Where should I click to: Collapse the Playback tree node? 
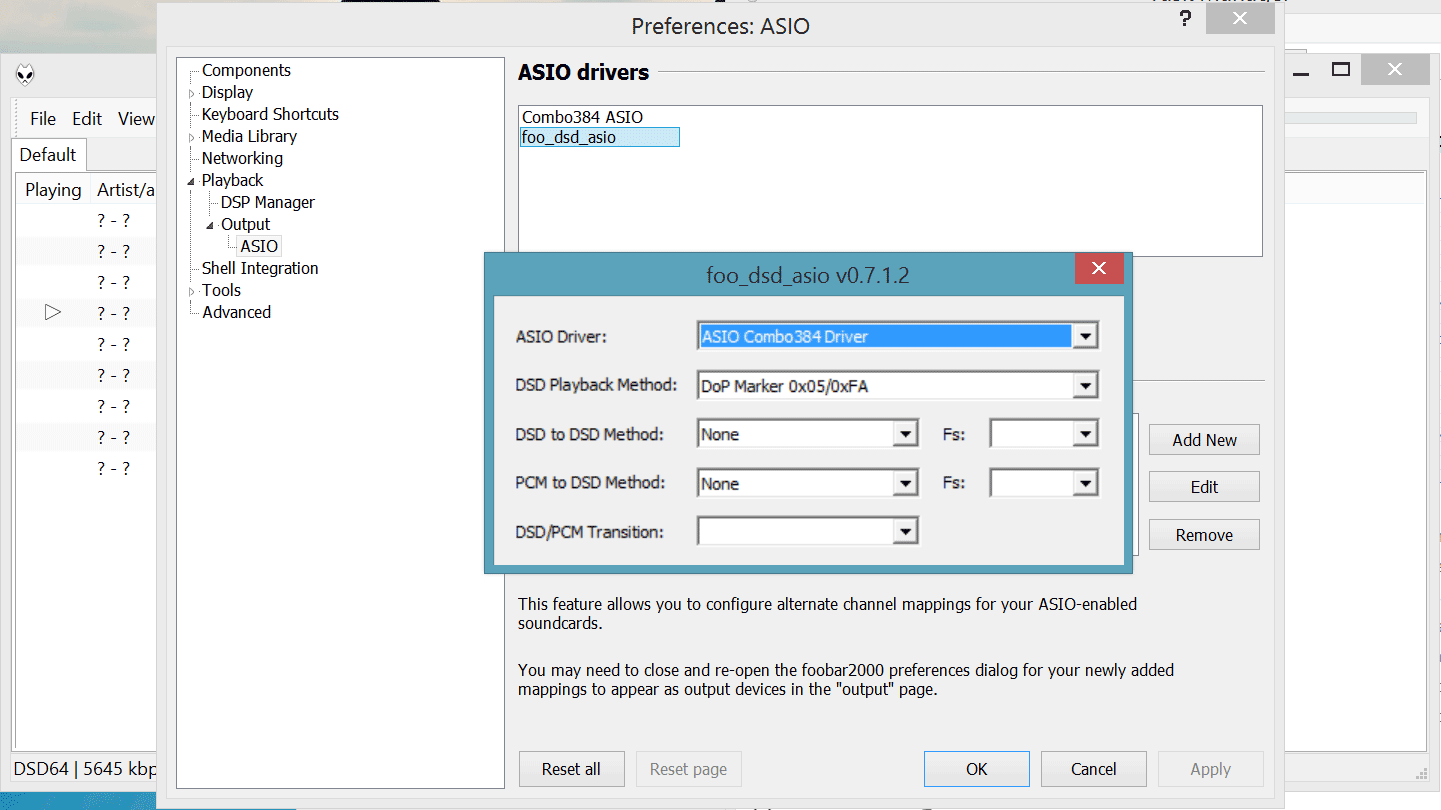(192, 181)
